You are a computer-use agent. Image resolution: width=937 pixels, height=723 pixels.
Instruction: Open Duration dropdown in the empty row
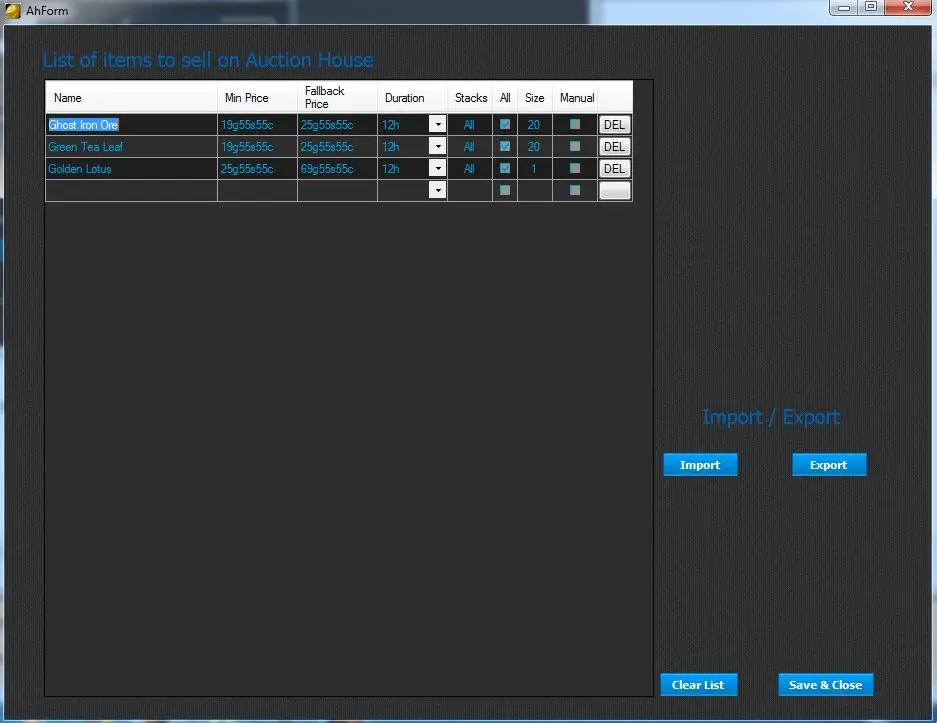437,191
